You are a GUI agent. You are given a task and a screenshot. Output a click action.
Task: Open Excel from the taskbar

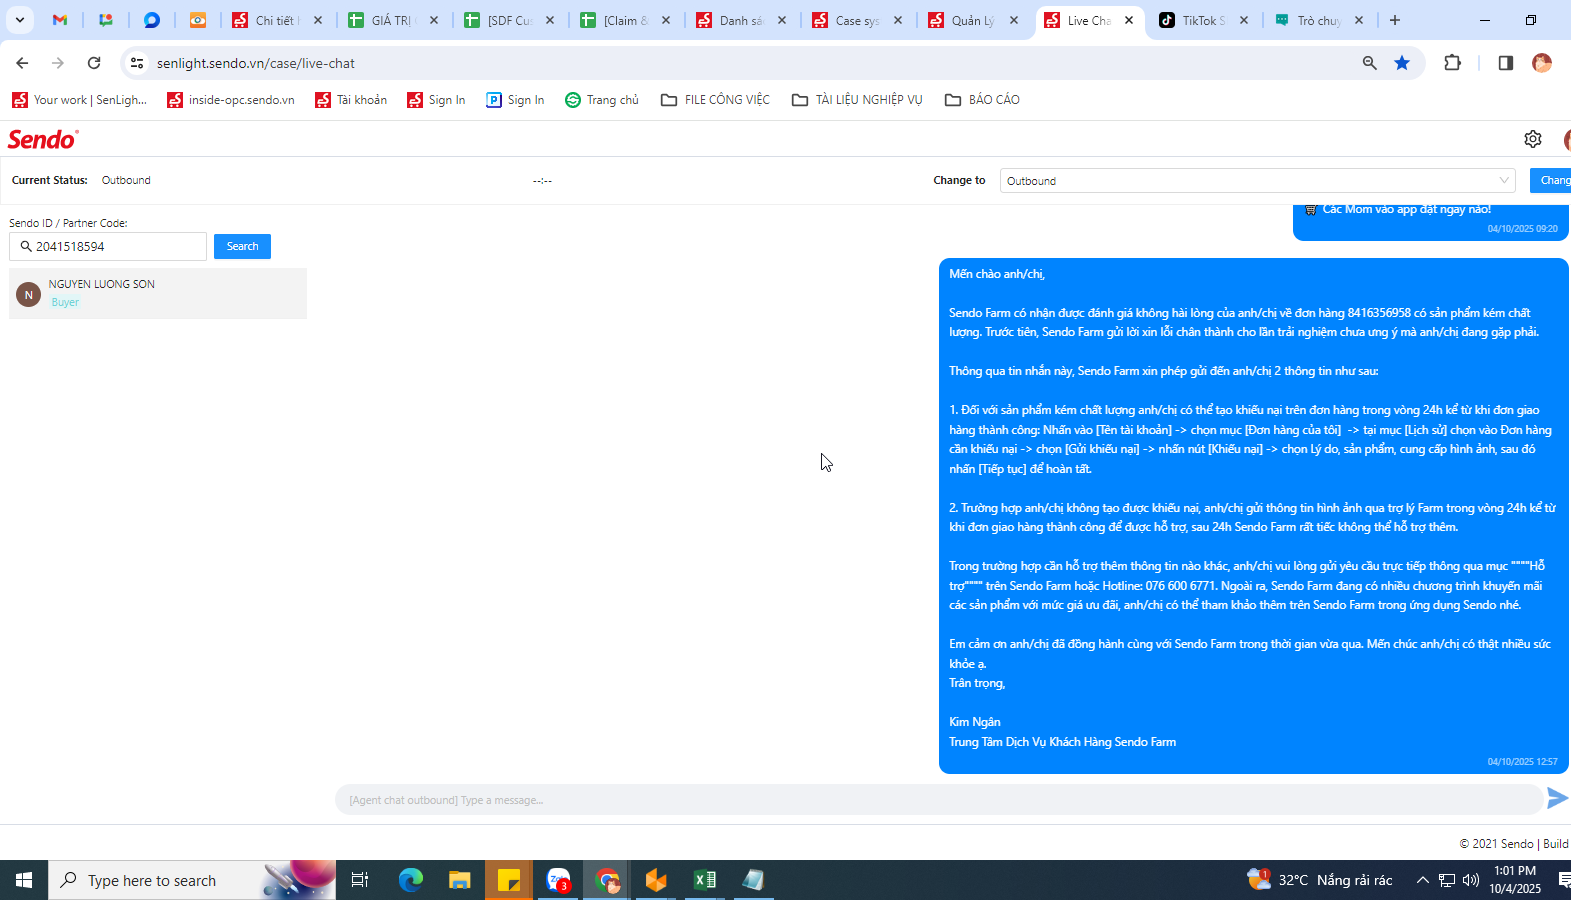click(x=705, y=880)
